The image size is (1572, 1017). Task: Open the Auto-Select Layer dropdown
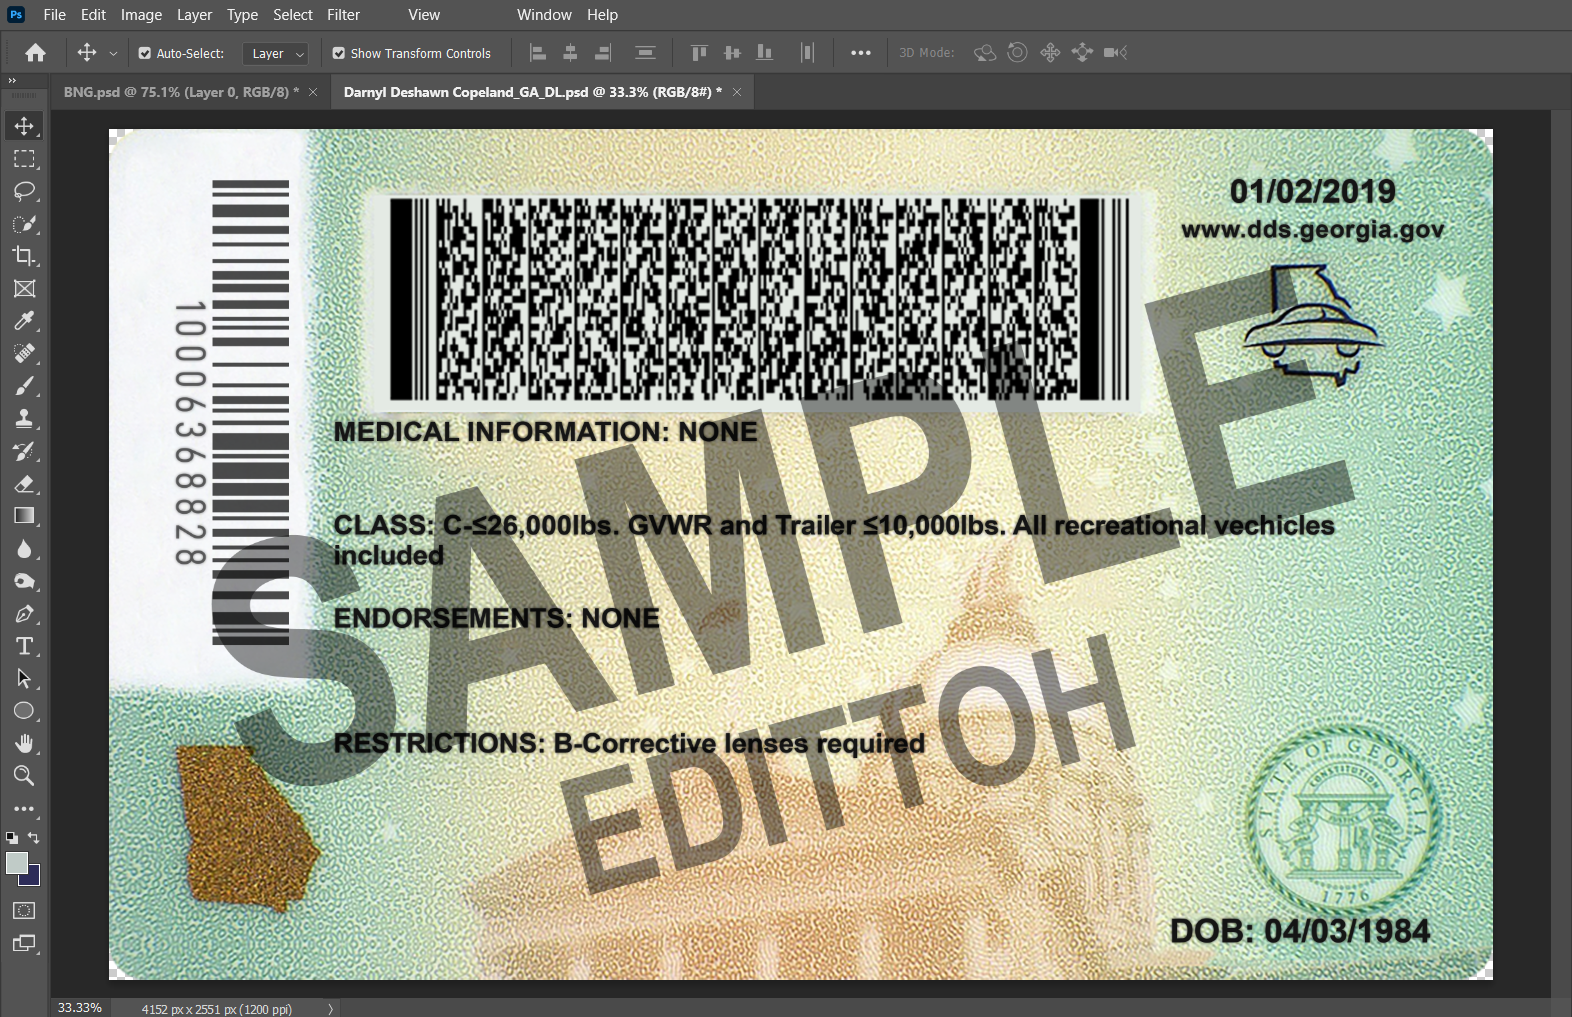tap(275, 54)
